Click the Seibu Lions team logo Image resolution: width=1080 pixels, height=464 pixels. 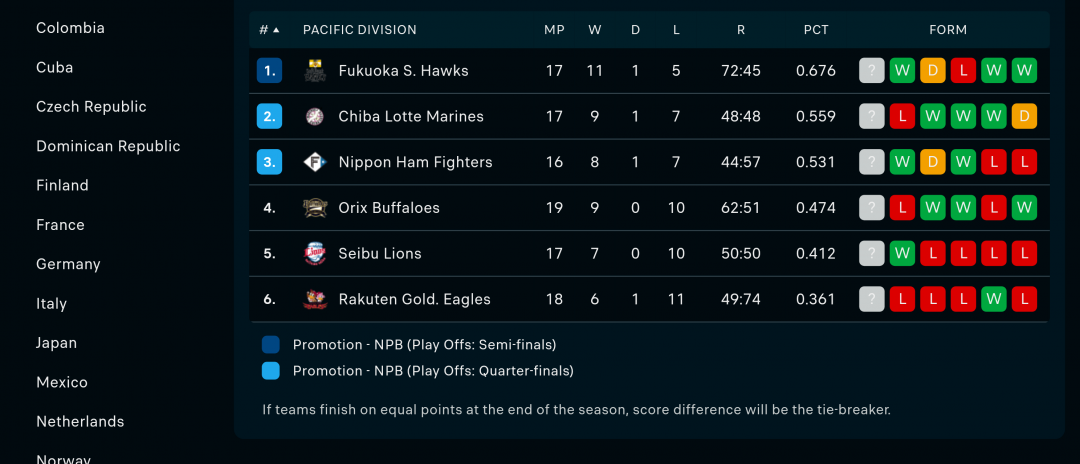tap(315, 254)
